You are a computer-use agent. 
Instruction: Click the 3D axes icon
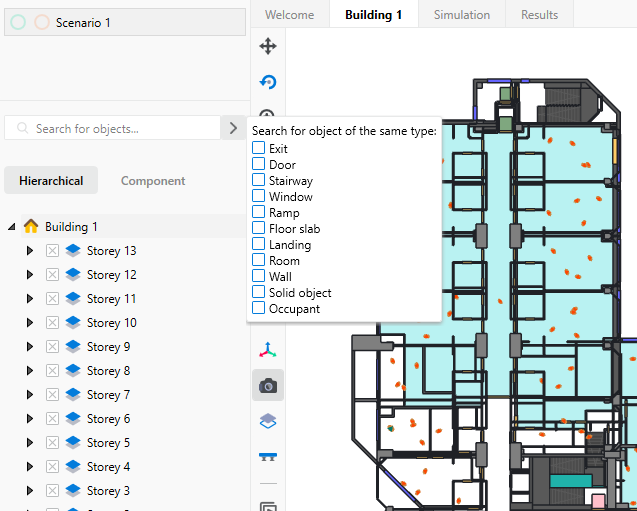268,350
